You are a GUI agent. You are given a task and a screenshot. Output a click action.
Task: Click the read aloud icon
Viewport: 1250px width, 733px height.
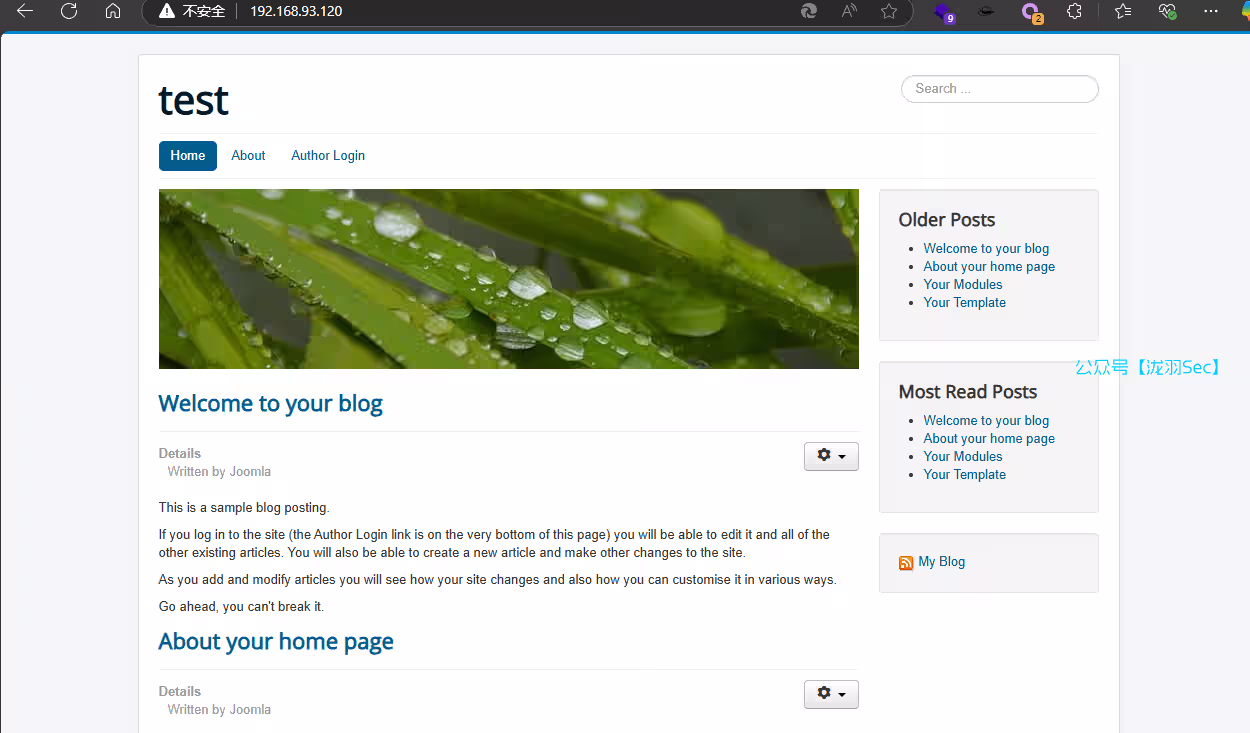(x=849, y=11)
